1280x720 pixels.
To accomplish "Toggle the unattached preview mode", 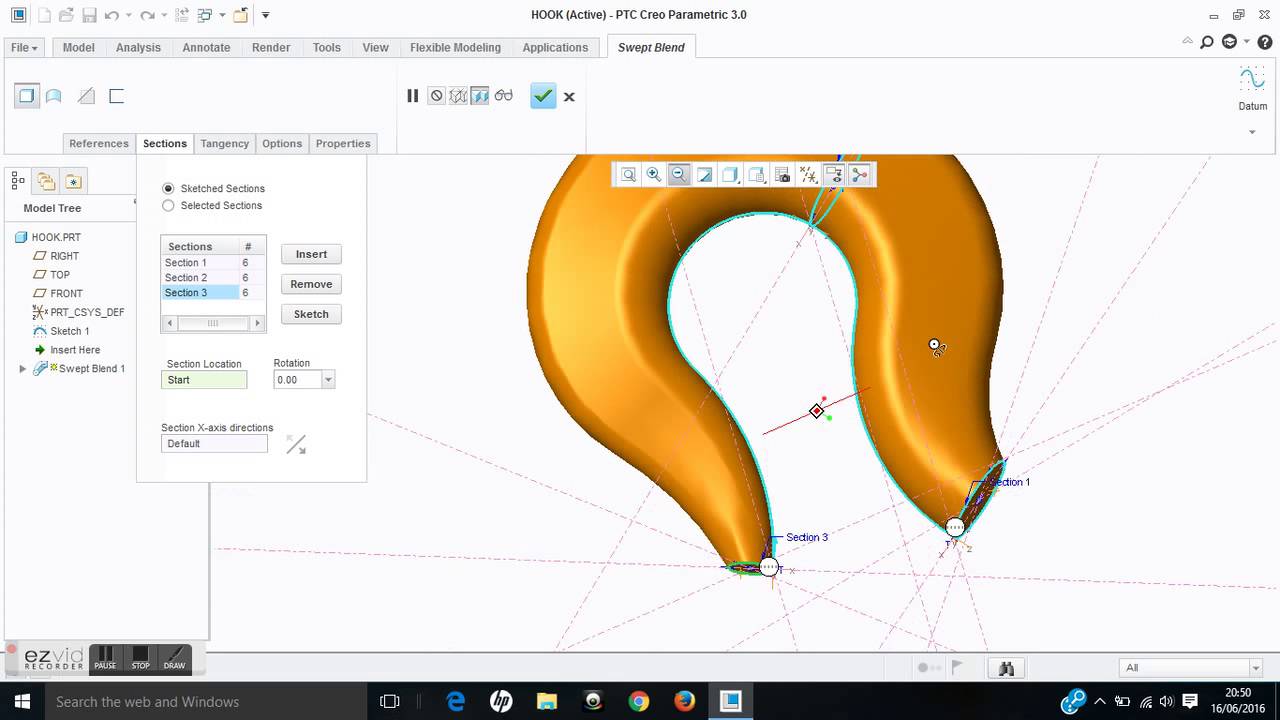I will click(458, 96).
